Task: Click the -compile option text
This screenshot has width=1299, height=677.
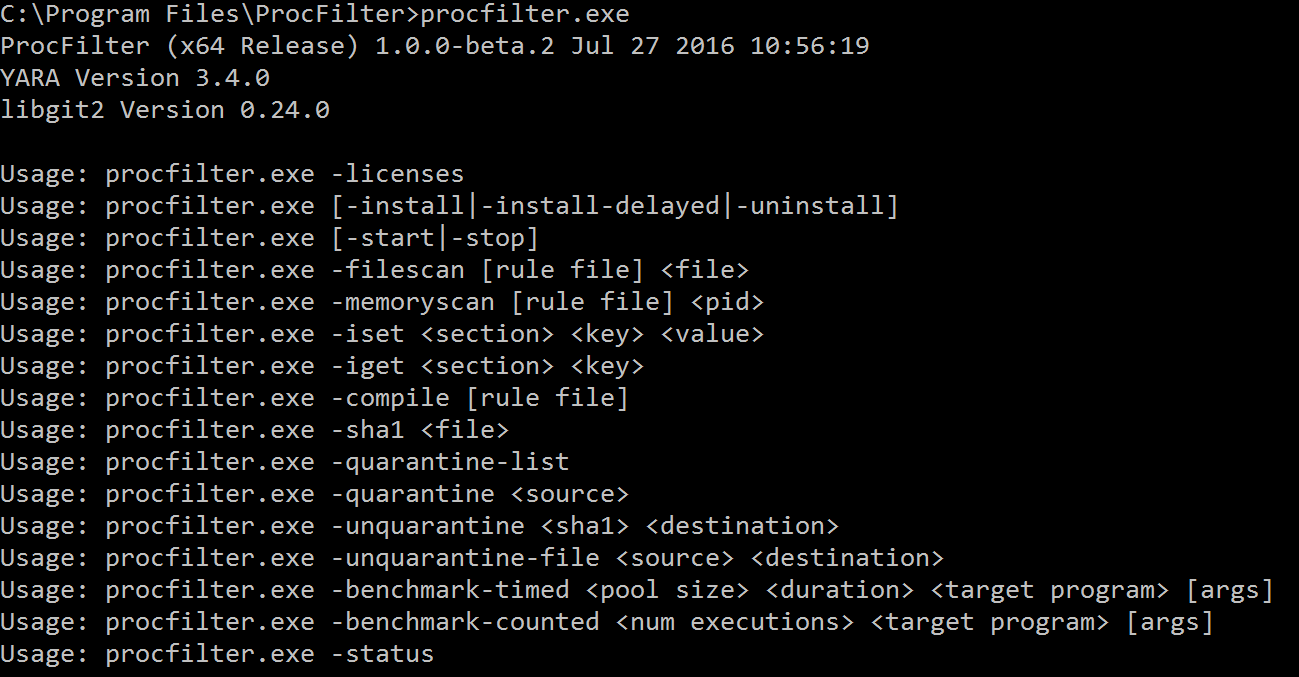Action: [390, 398]
